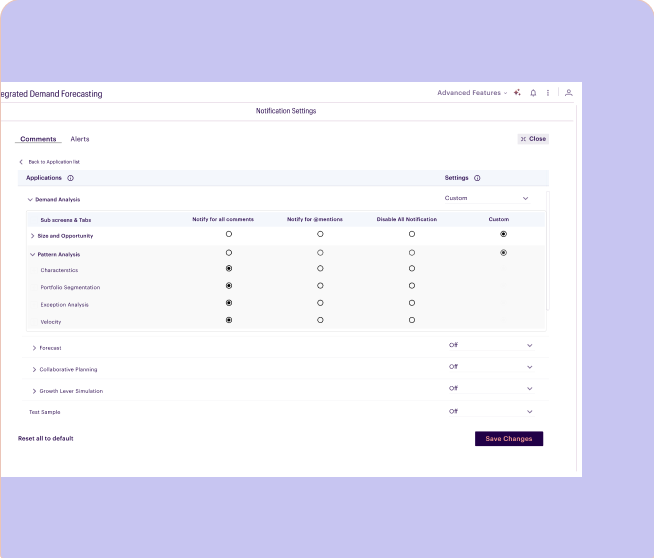Disable all notifications for Characteristics
This screenshot has width=654, height=558.
click(412, 269)
